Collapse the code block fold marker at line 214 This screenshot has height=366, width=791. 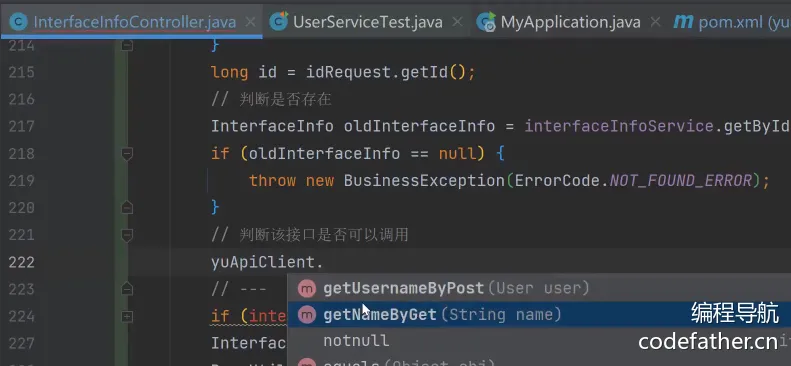tap(127, 45)
